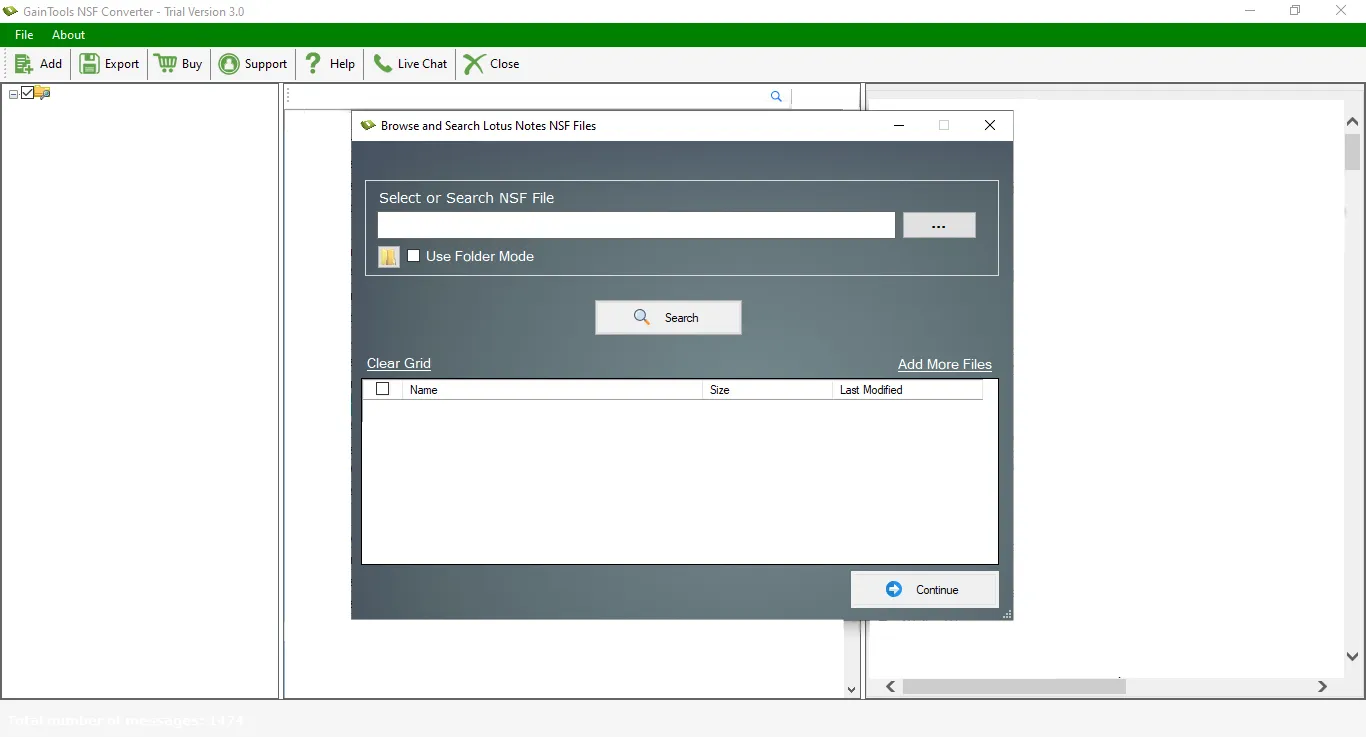Click the NSF file path input field
This screenshot has width=1366, height=737.
click(636, 225)
